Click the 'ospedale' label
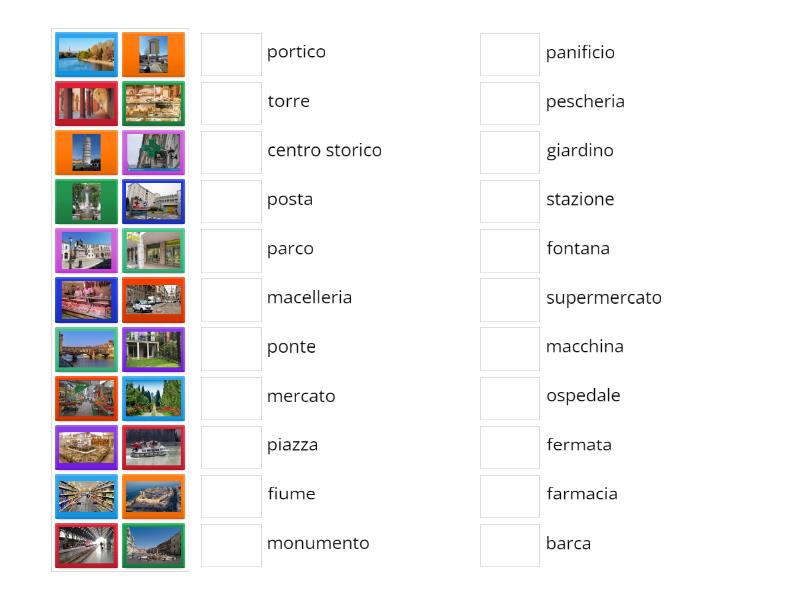 (x=582, y=396)
